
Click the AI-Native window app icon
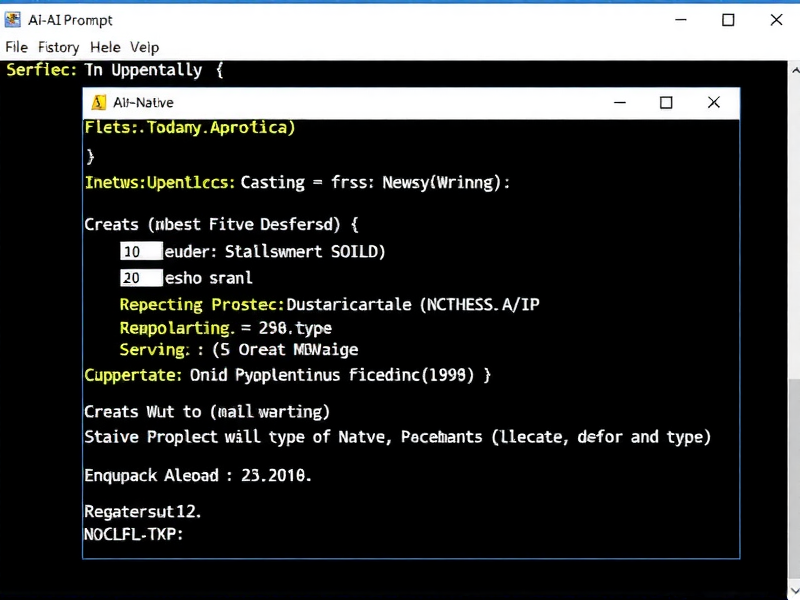(x=98, y=103)
